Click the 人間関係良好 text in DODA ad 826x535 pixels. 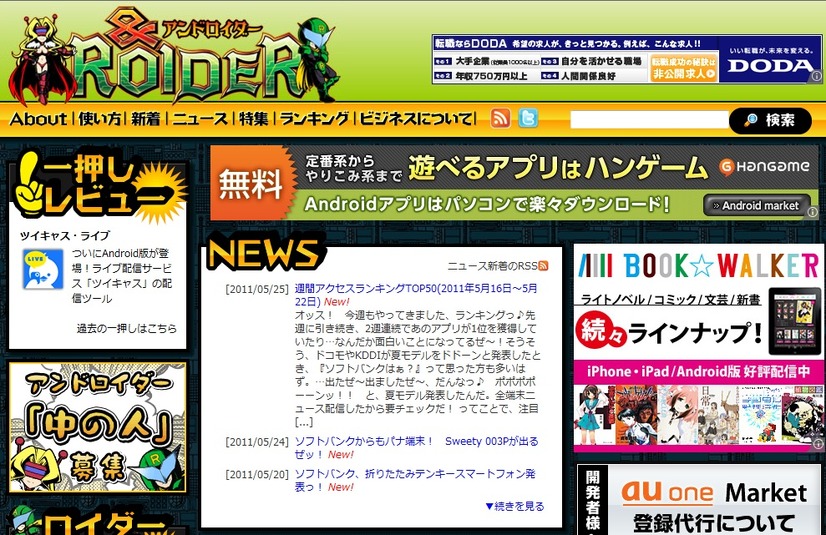(x=588, y=76)
